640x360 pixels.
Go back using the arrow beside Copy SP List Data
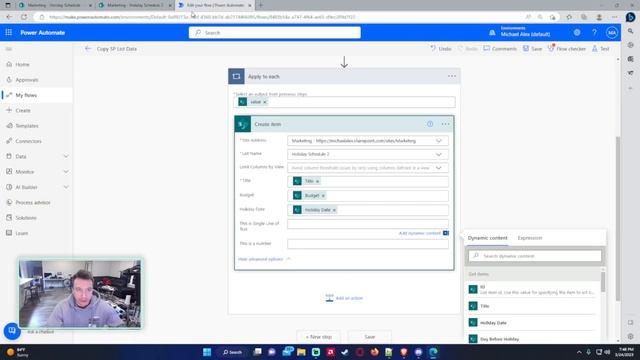88,49
